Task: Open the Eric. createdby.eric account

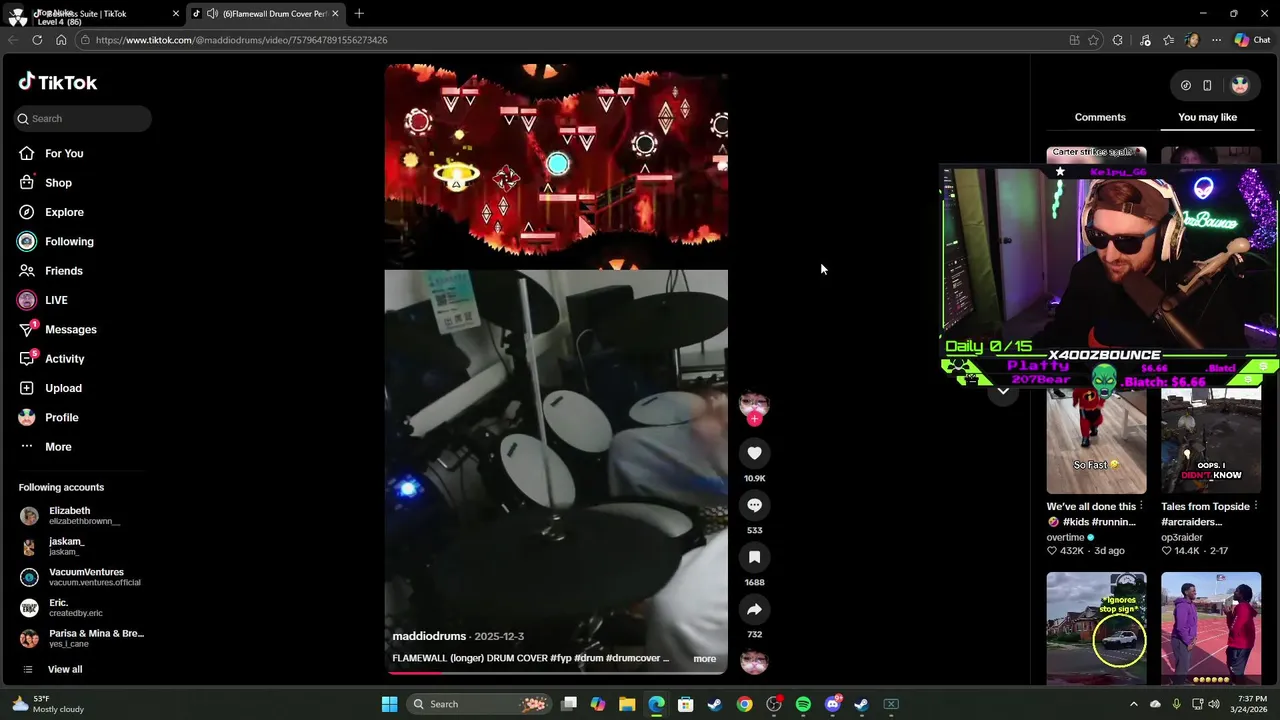Action: 80,608
